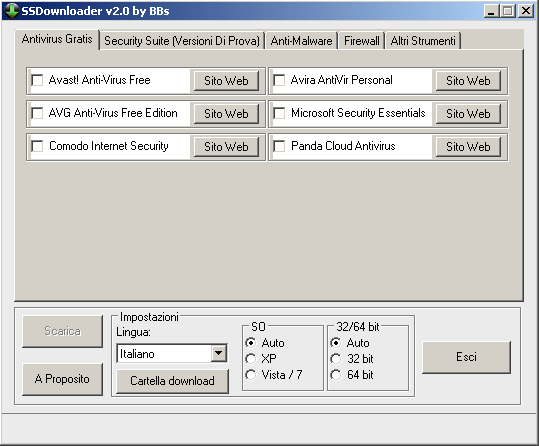Expand the Lingua dropdown arrow

[219, 353]
